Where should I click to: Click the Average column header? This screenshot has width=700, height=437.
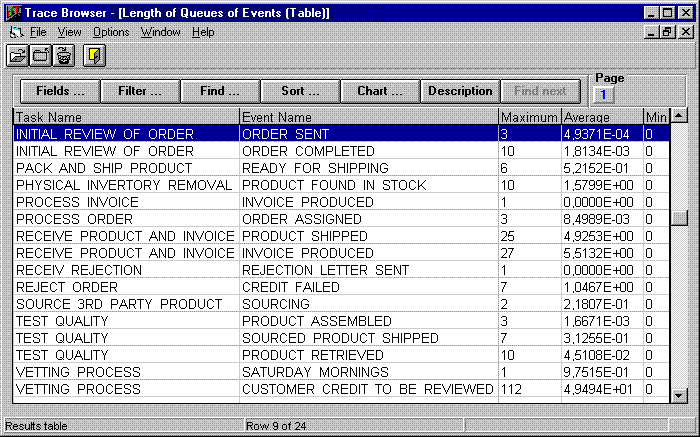pos(600,117)
